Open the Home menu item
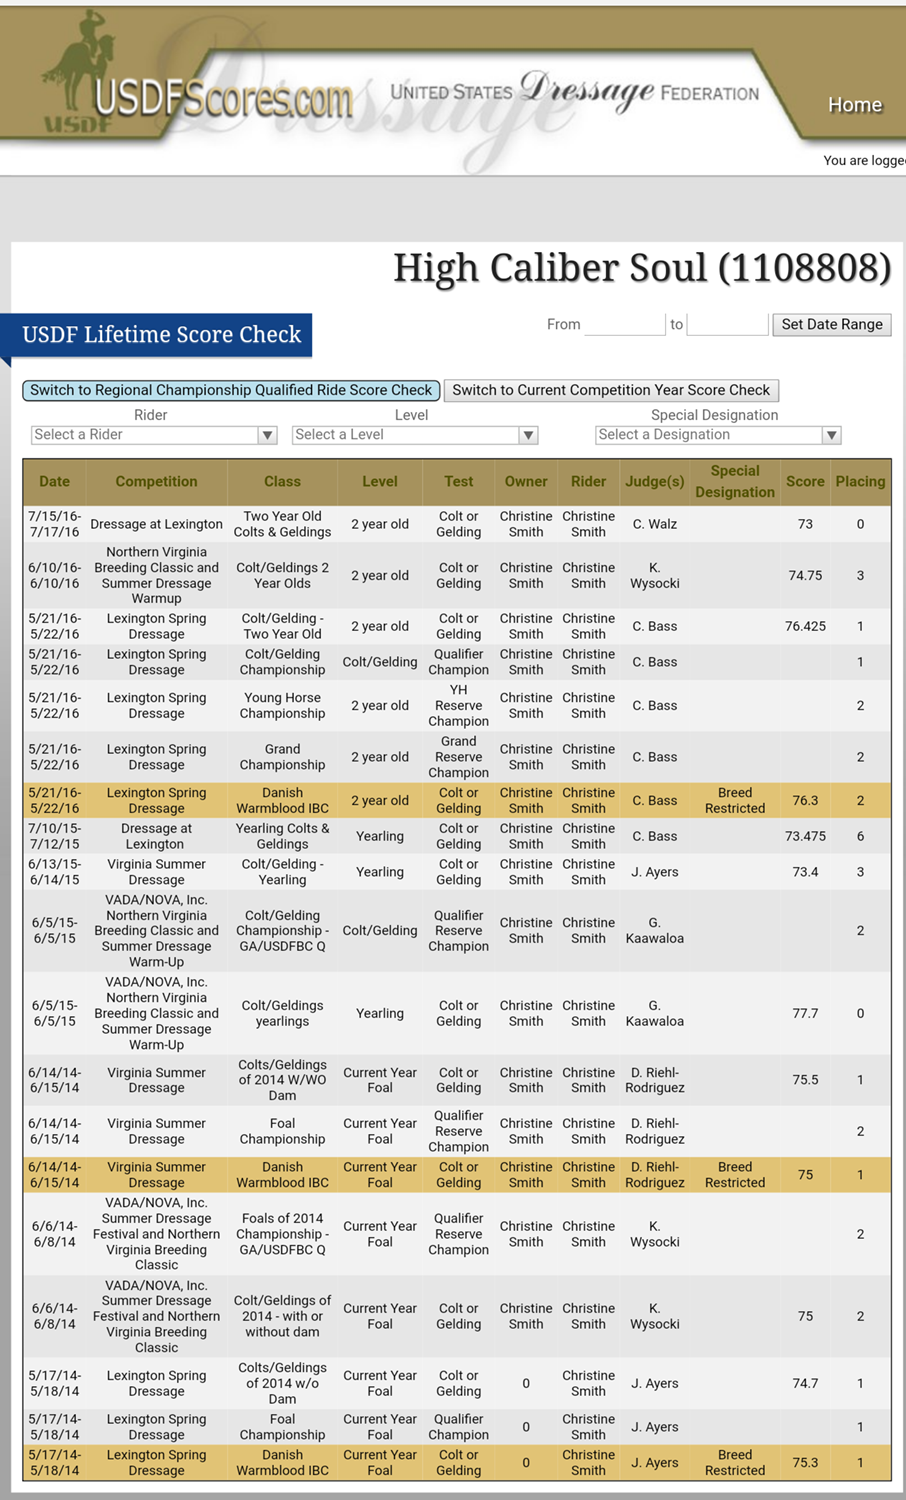The height and width of the screenshot is (1500, 906). [855, 105]
